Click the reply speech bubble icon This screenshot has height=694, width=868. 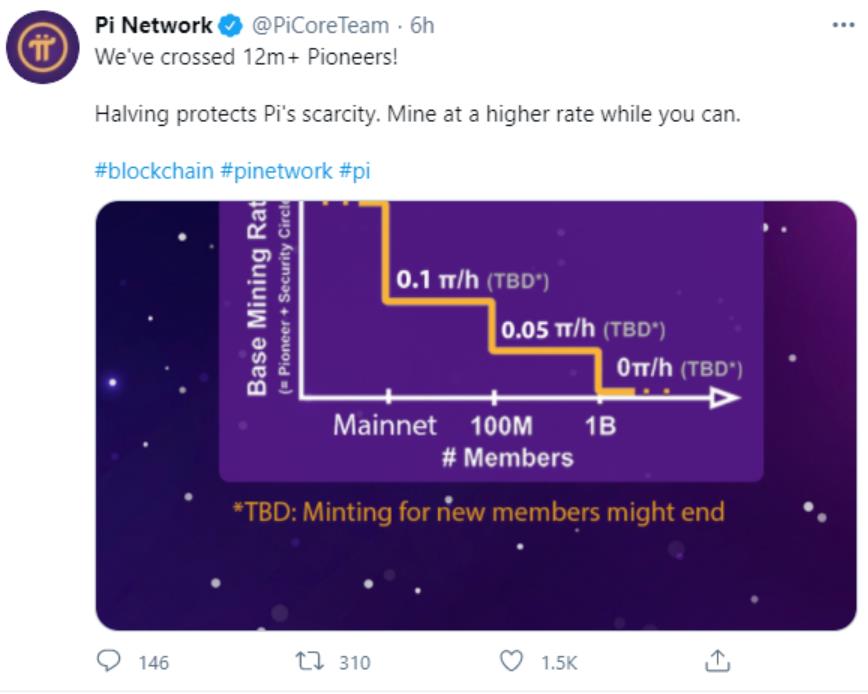(x=108, y=661)
